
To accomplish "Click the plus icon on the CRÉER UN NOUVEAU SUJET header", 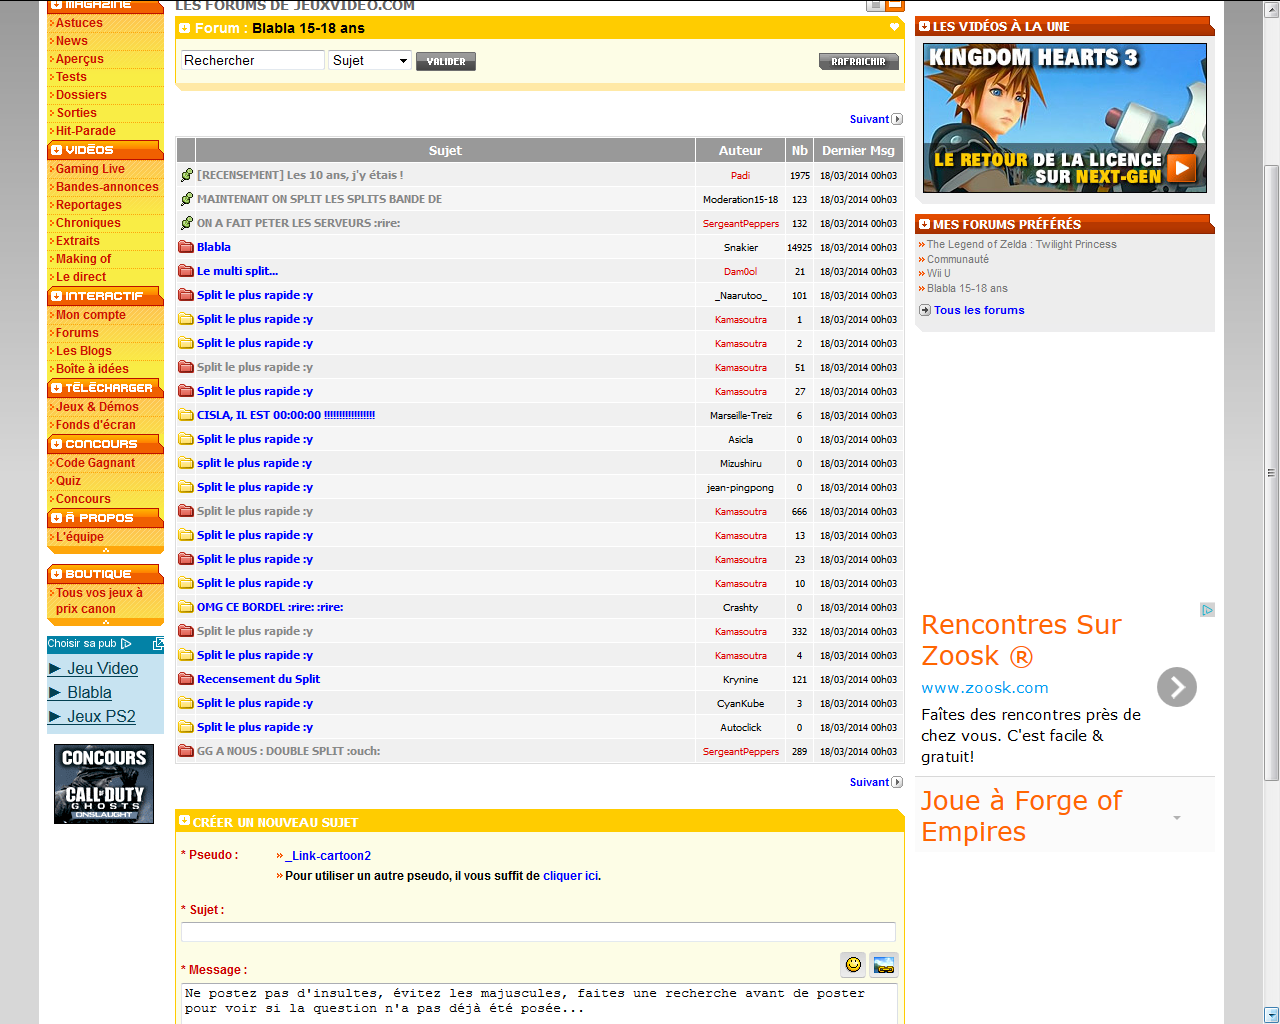I will point(184,821).
